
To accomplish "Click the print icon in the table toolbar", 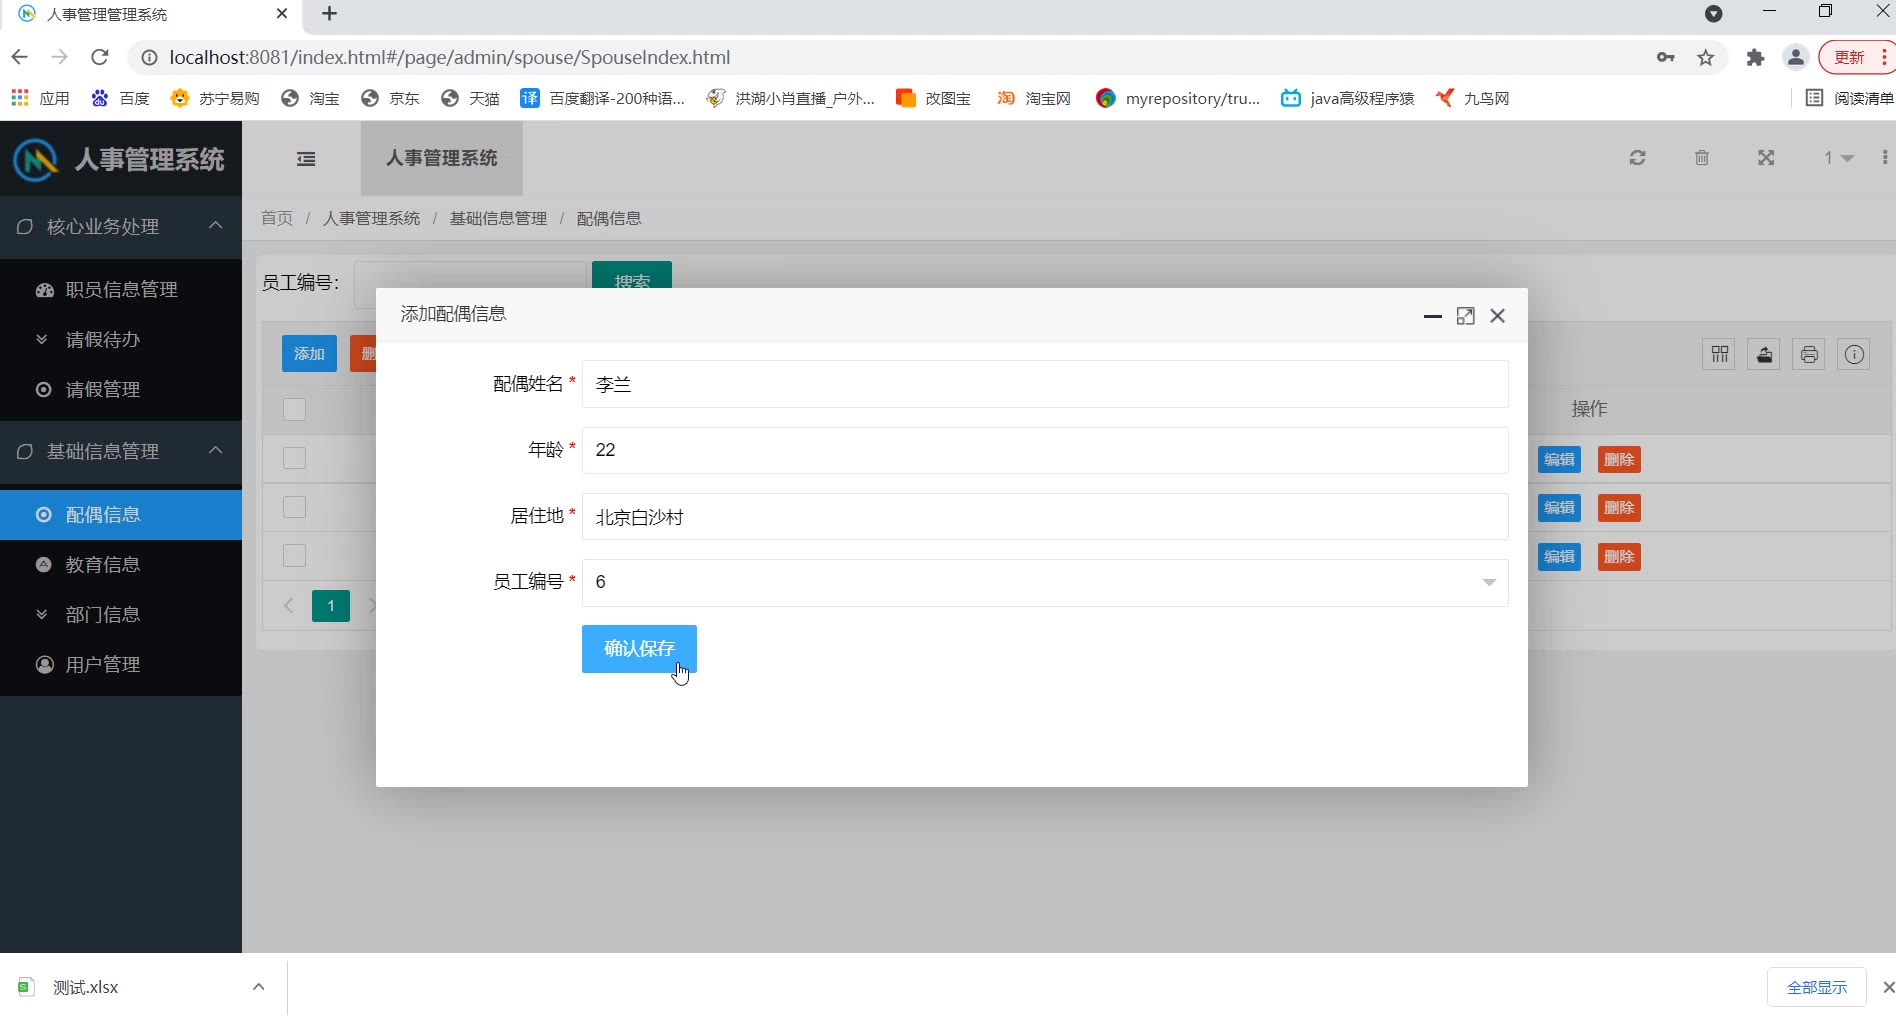I will click(1809, 354).
